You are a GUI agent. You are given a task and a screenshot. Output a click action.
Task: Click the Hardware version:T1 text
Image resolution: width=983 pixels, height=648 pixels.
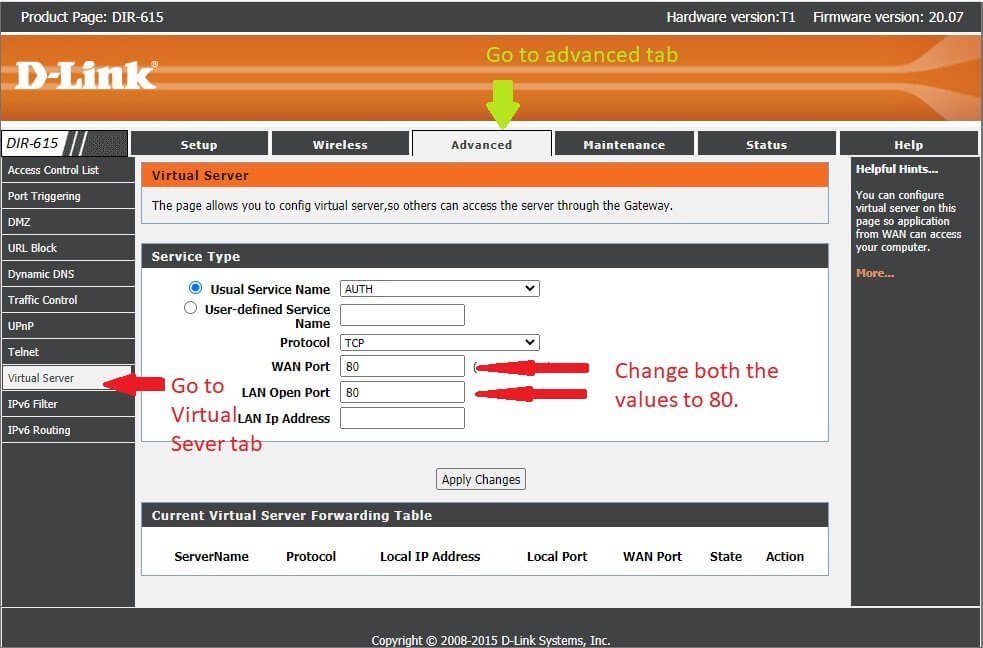(731, 17)
